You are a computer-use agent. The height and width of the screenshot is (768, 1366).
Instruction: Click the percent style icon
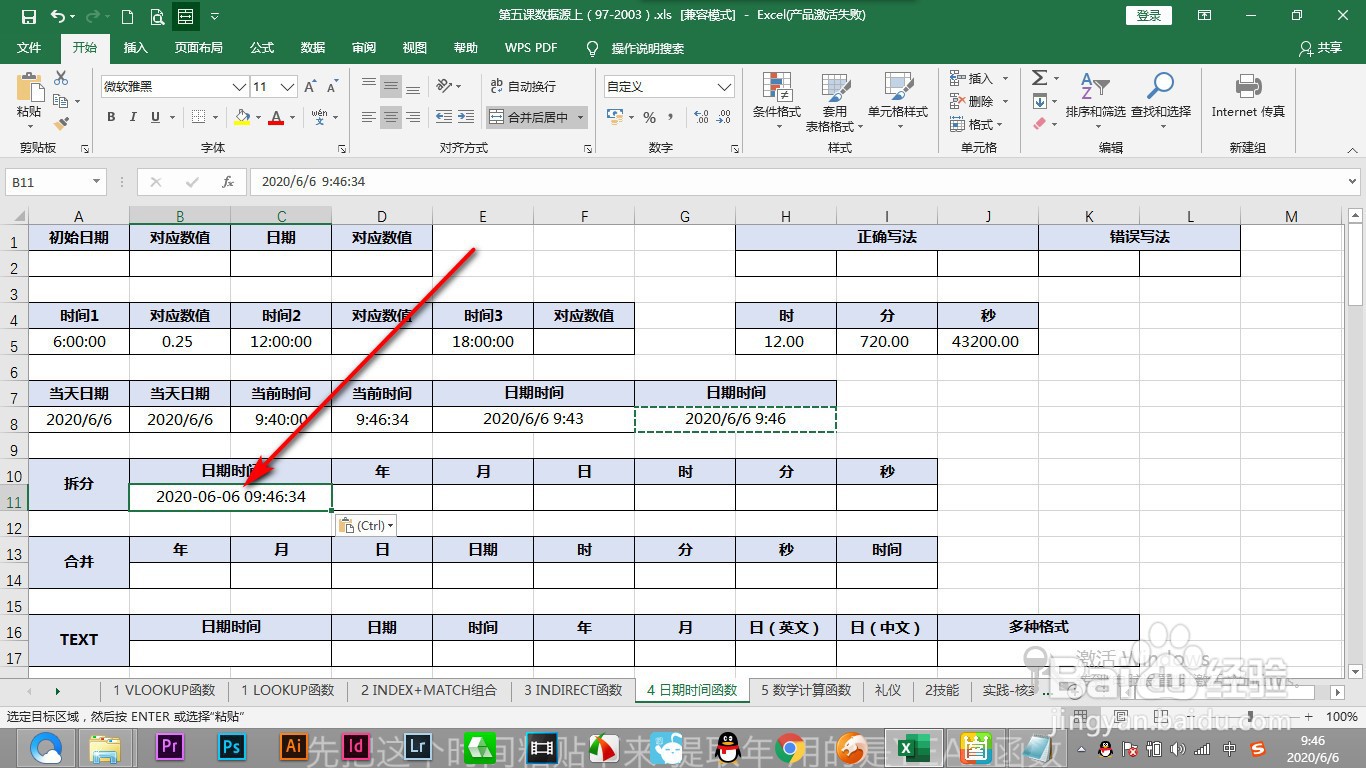tap(650, 118)
